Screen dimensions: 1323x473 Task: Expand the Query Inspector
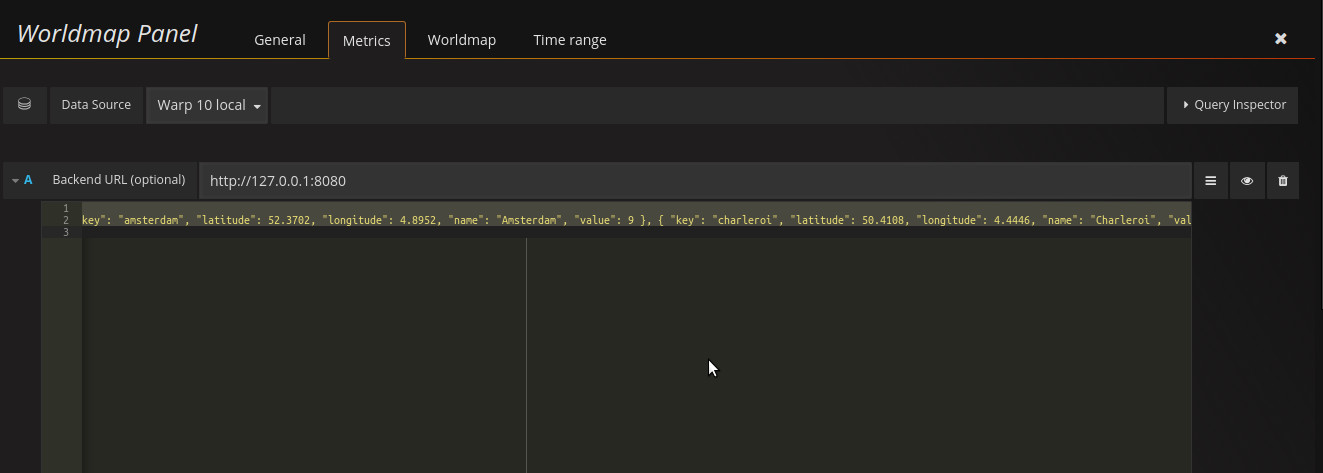pyautogui.click(x=1232, y=104)
